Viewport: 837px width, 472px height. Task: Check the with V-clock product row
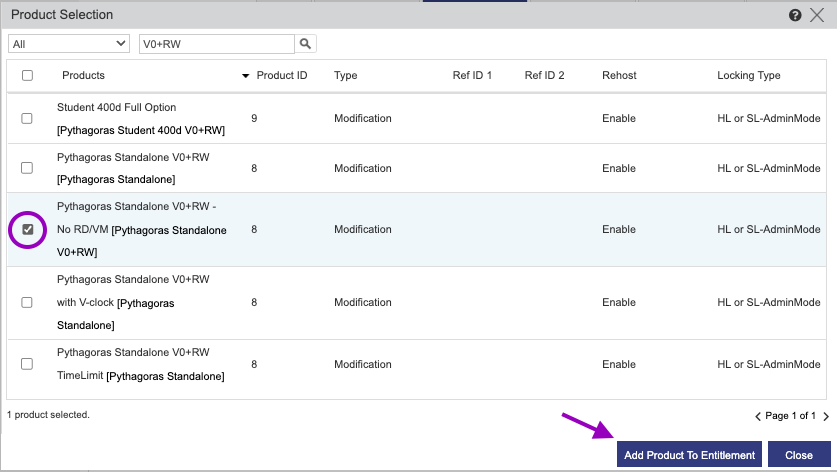click(x=27, y=303)
